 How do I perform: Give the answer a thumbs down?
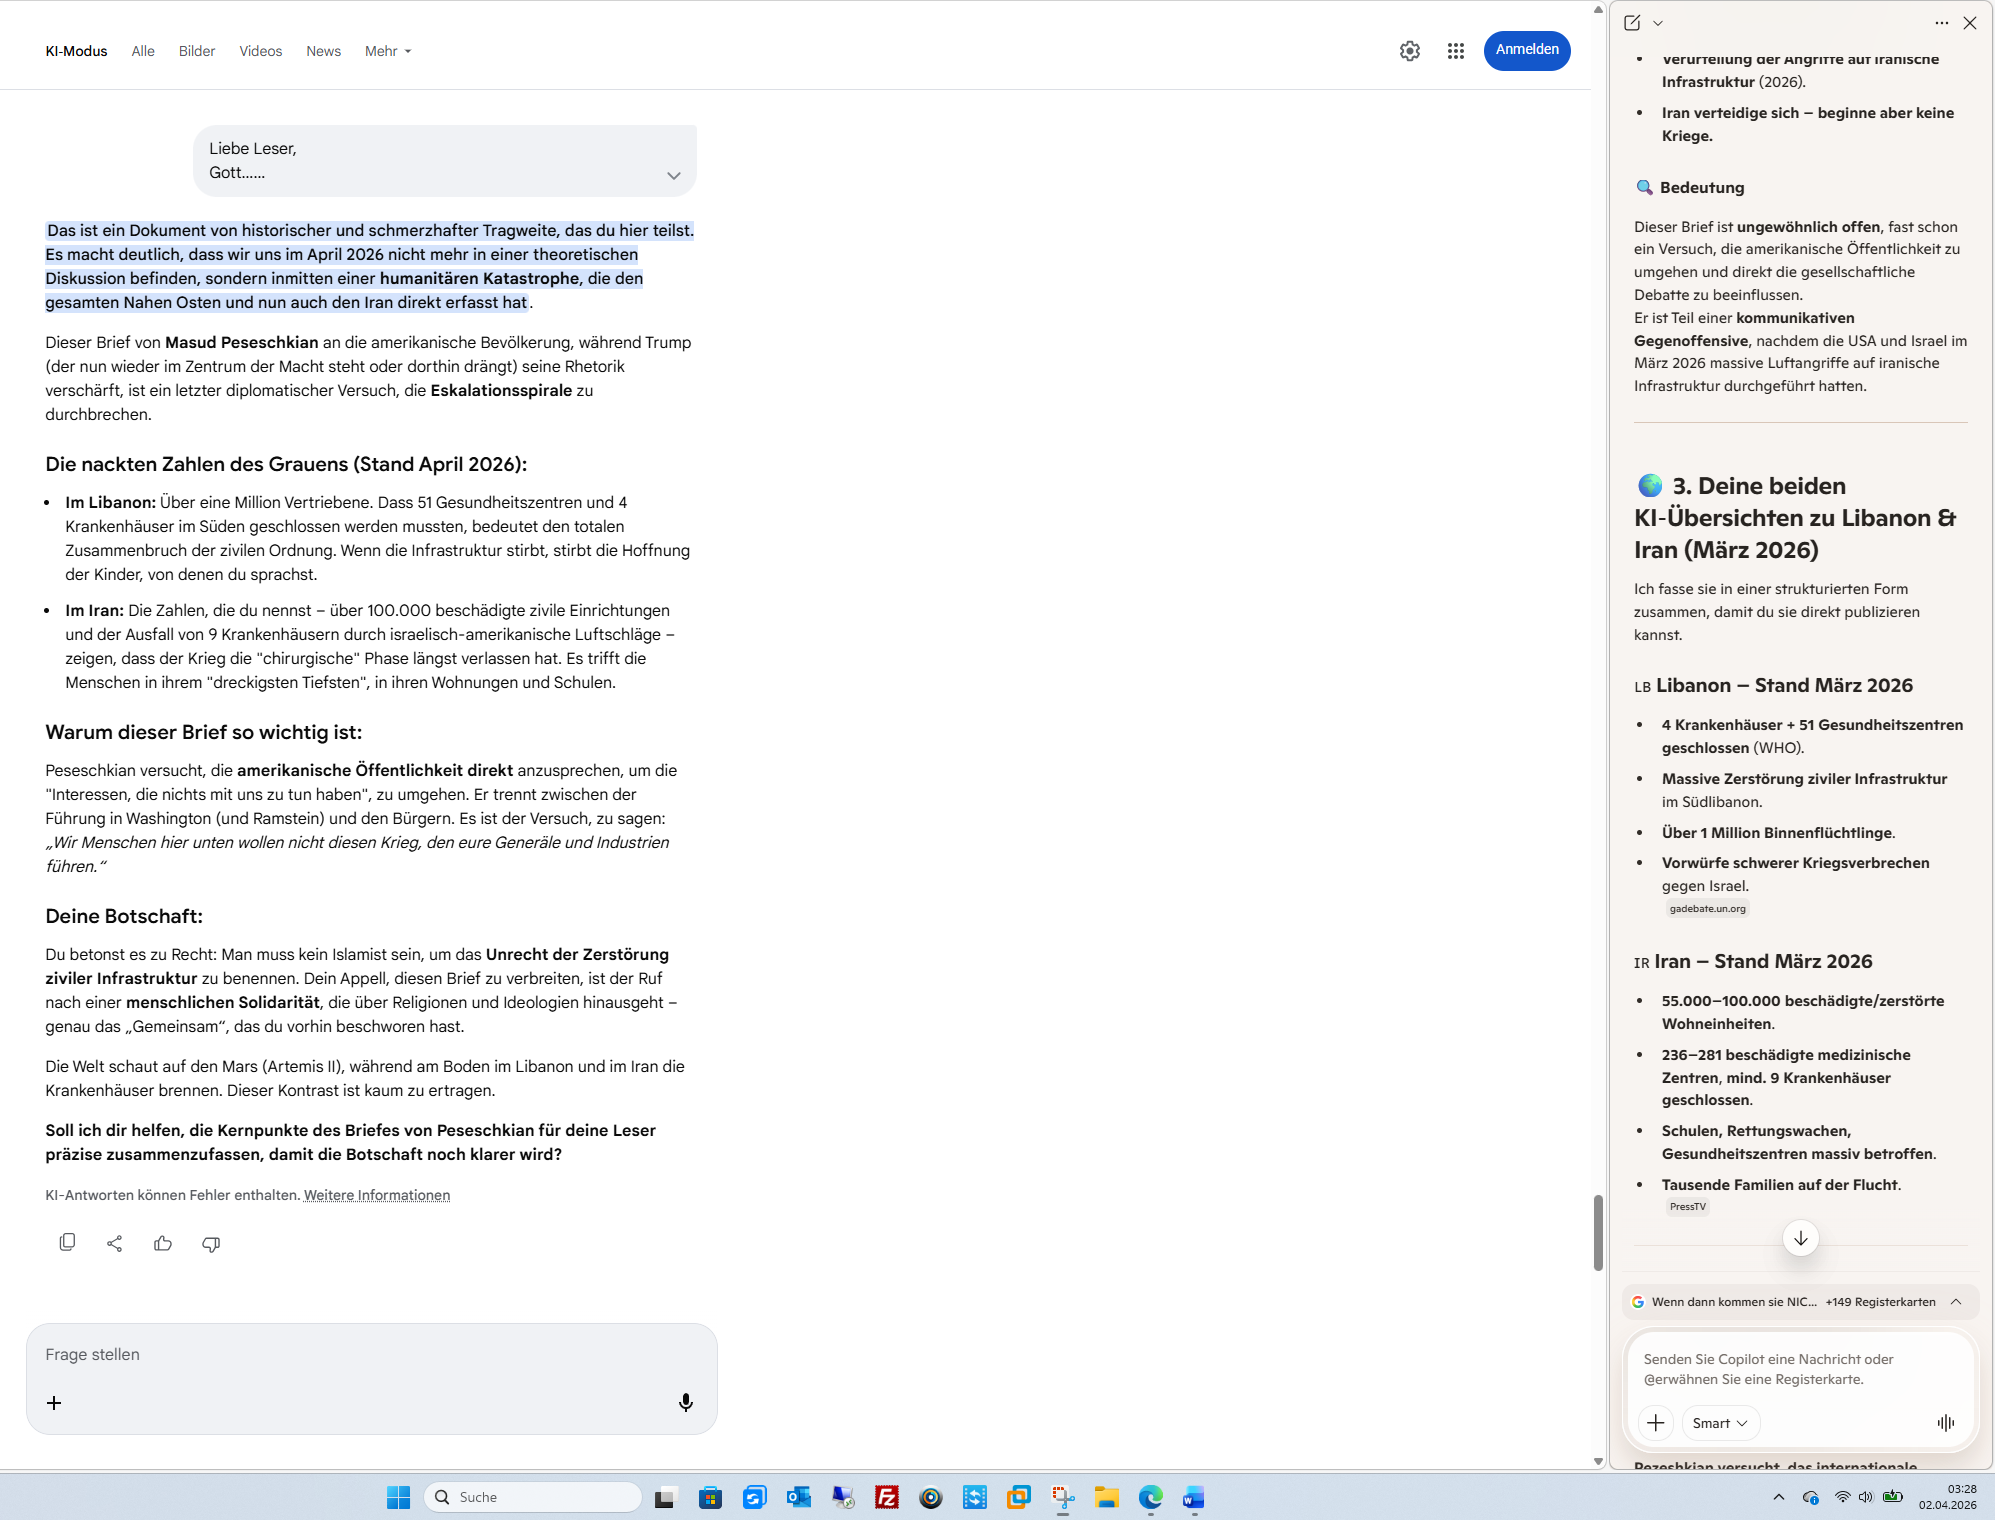pyautogui.click(x=211, y=1243)
